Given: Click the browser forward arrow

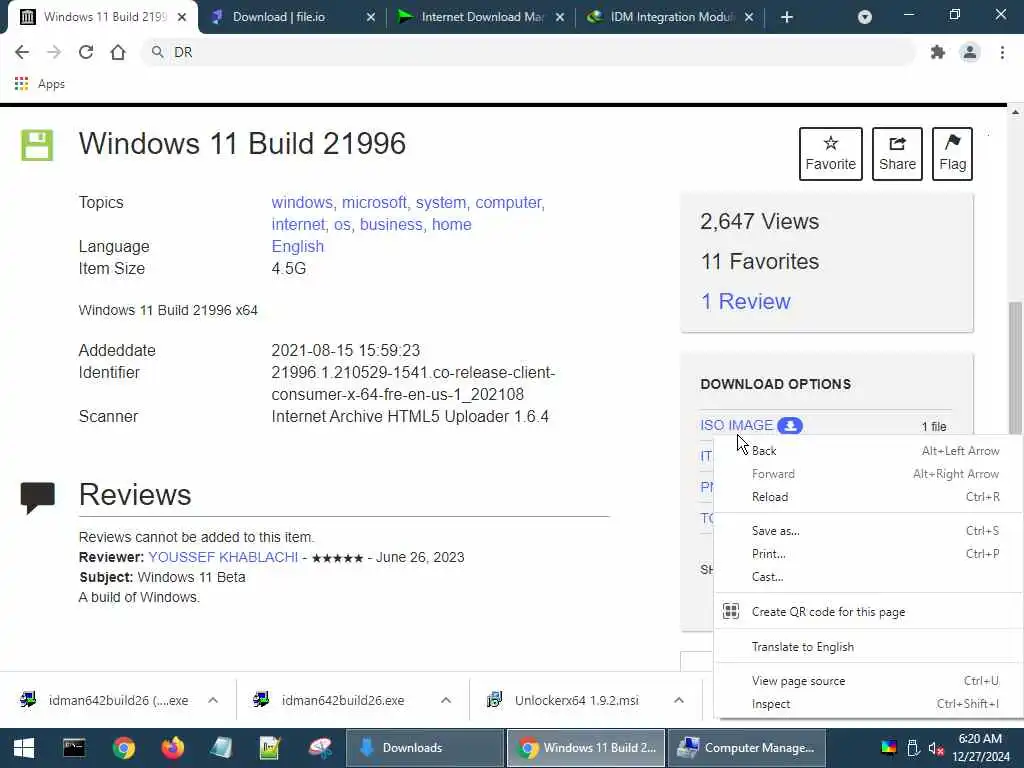Looking at the screenshot, I should (54, 52).
